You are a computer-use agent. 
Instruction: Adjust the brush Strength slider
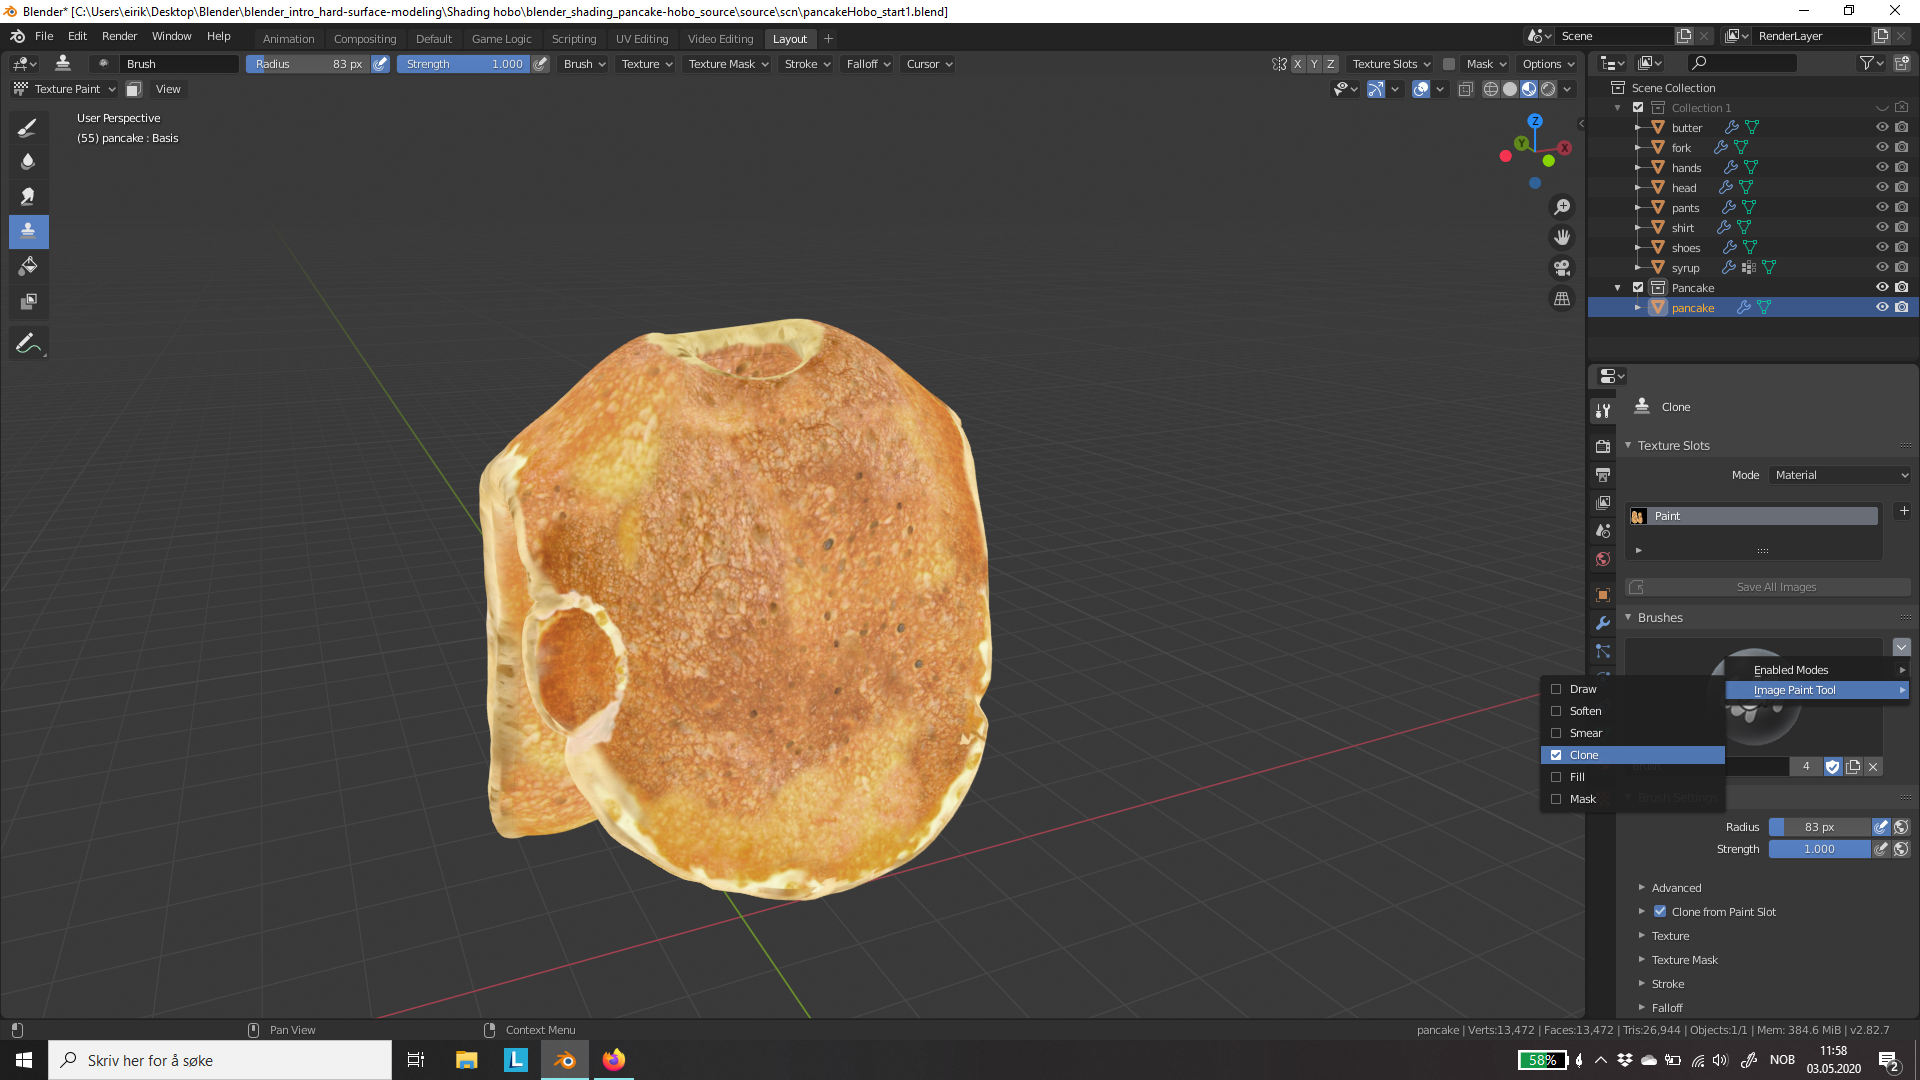(x=1820, y=849)
